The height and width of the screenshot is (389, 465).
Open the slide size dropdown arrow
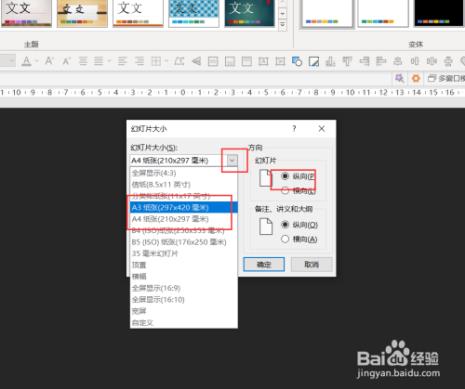(232, 161)
